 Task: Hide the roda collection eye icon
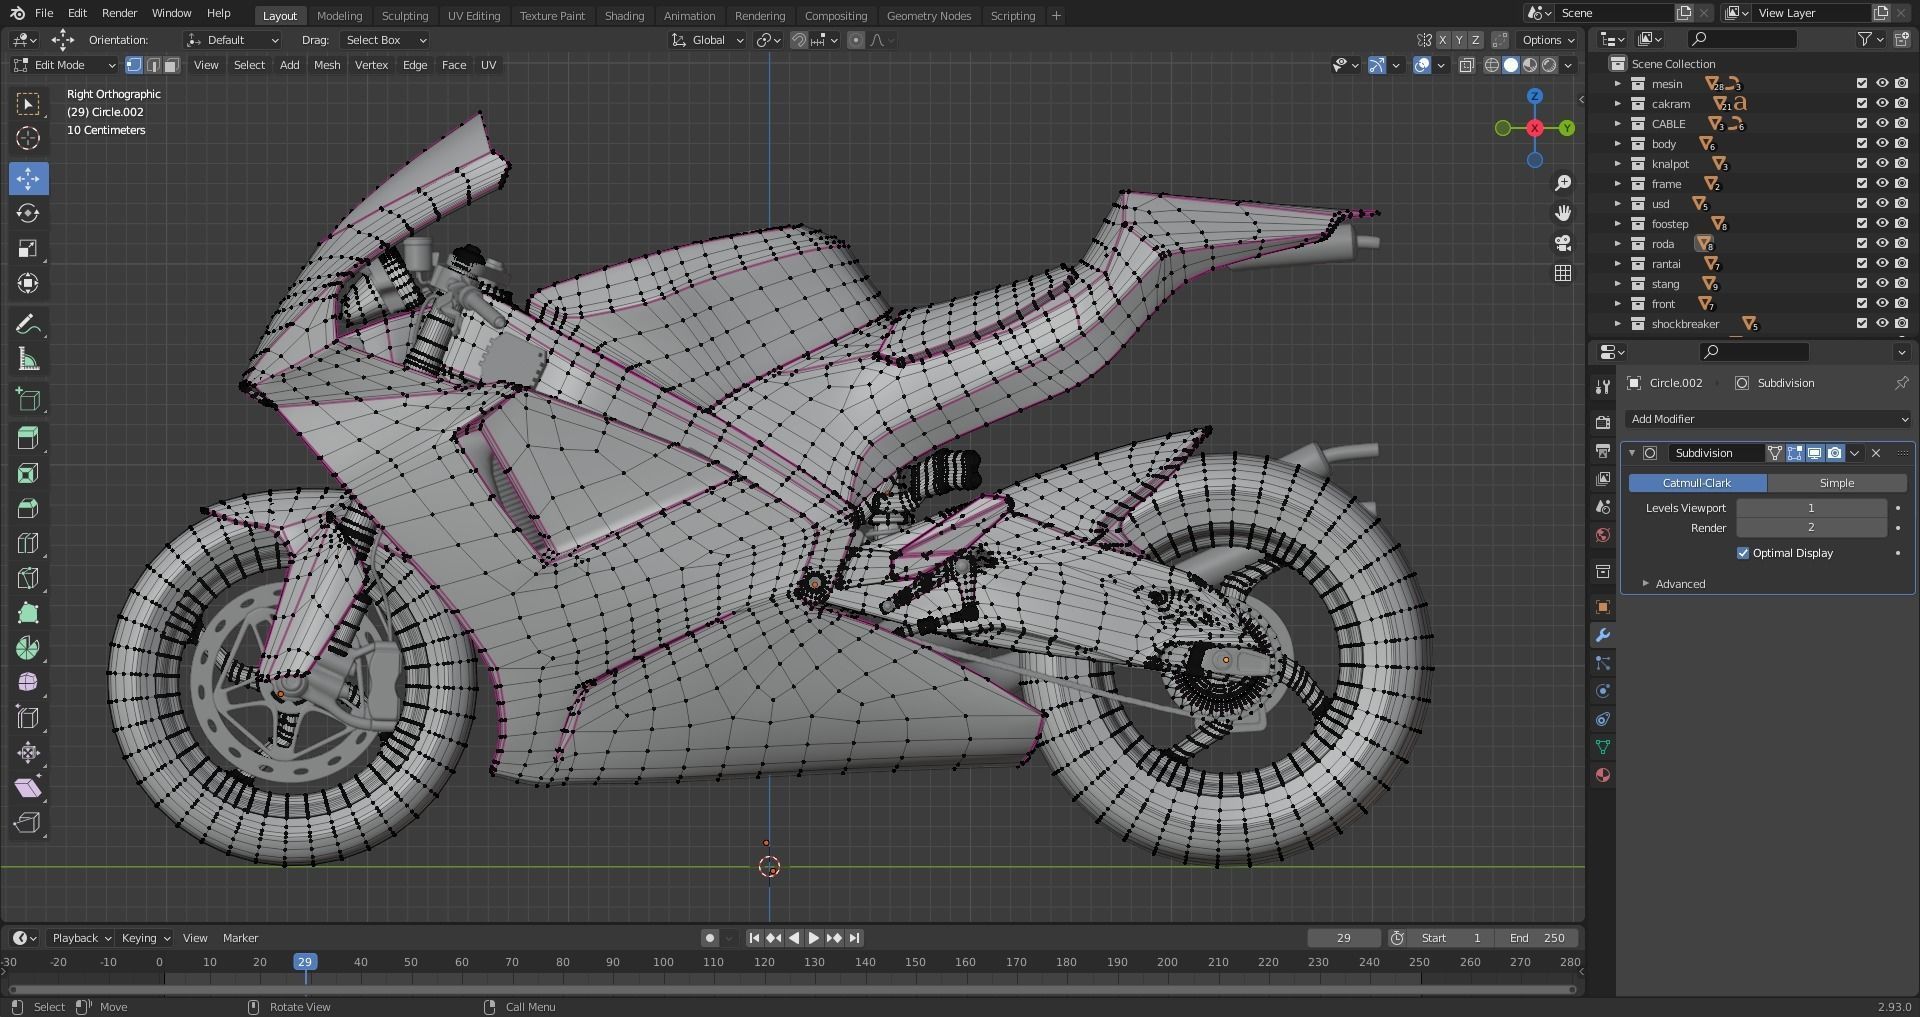pos(1882,244)
